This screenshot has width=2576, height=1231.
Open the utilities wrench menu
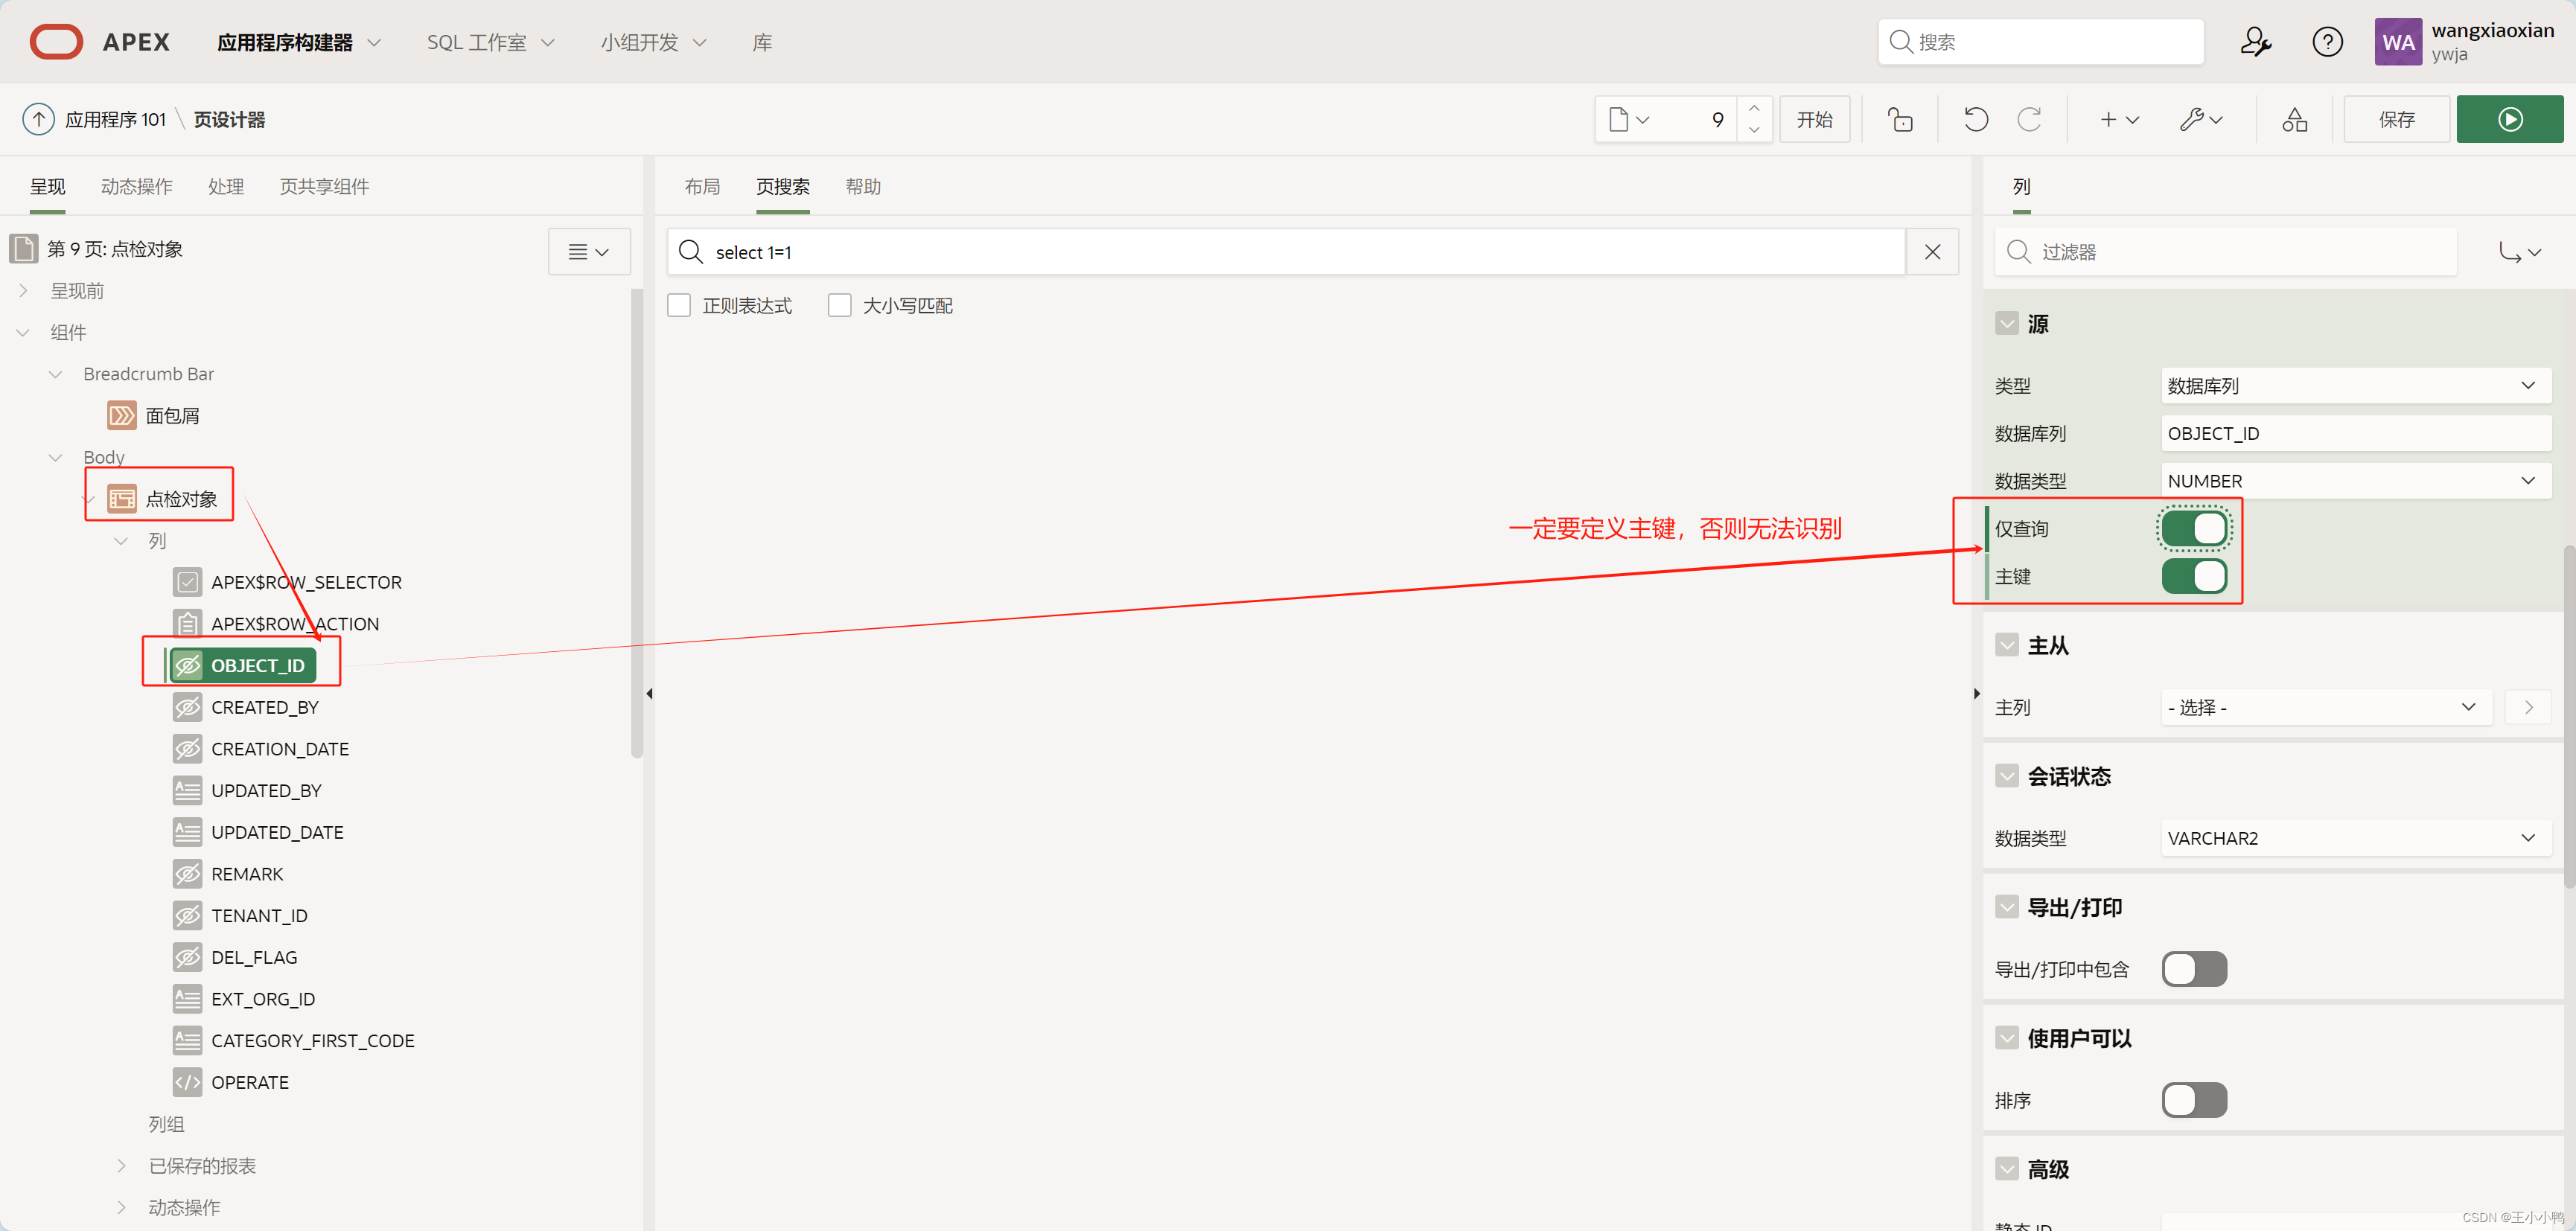tap(2201, 119)
